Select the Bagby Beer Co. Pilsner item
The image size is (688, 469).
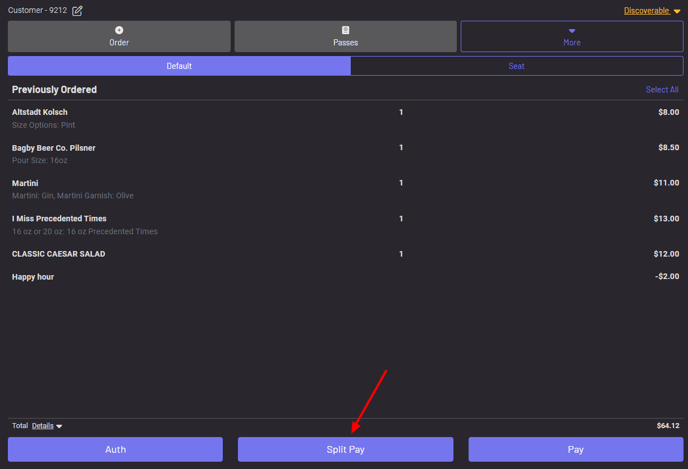53,148
